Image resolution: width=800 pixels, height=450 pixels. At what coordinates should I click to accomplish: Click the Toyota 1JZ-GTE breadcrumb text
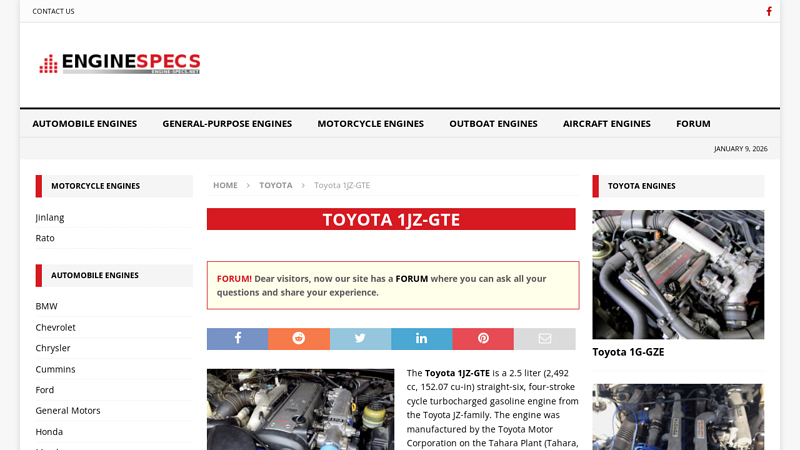click(x=342, y=185)
